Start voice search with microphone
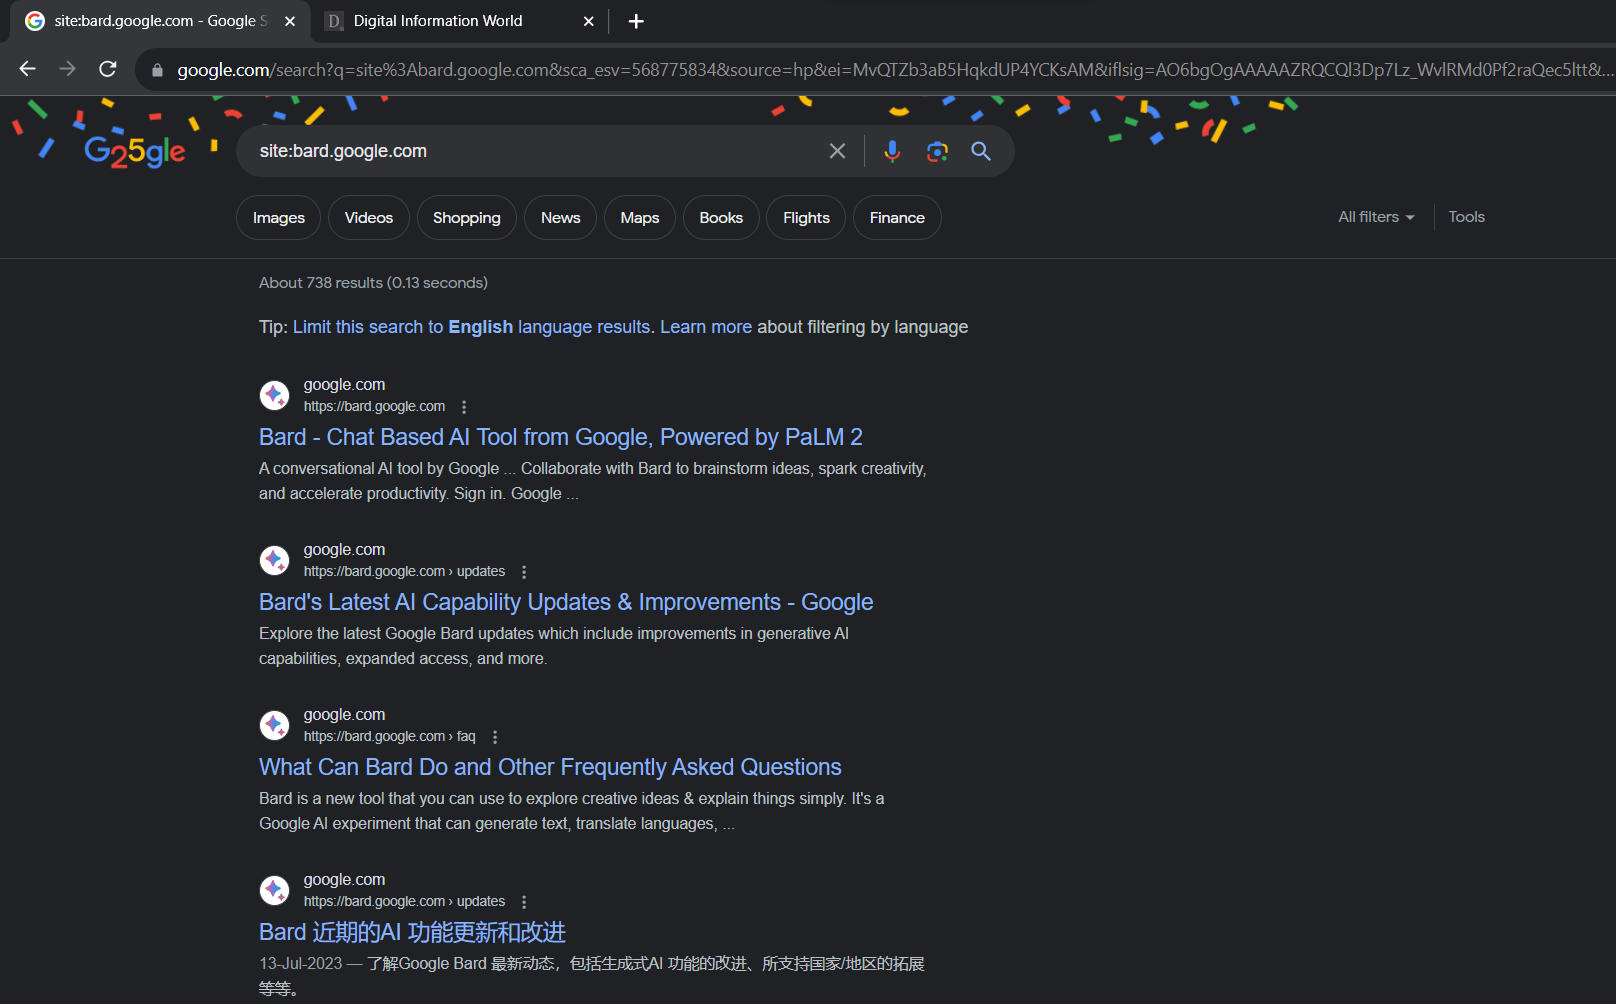1616x1004 pixels. 892,151
